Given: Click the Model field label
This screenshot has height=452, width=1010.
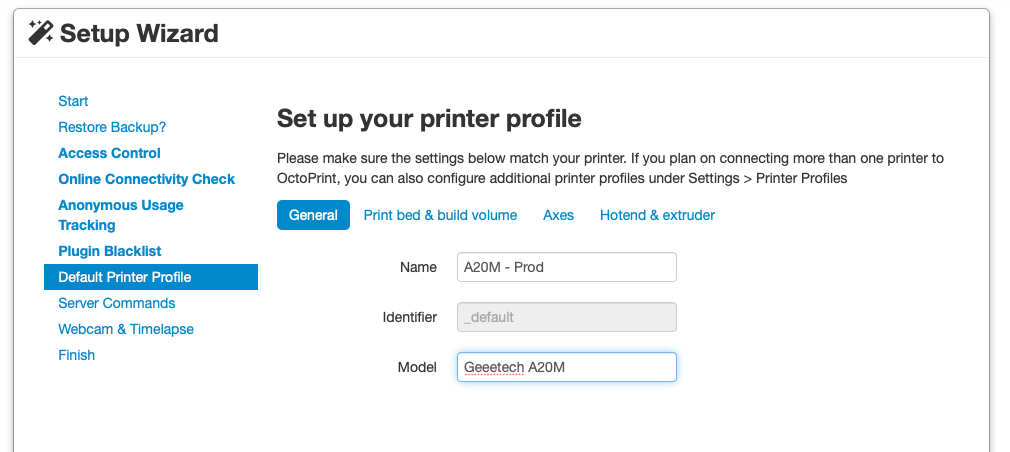Looking at the screenshot, I should click(x=417, y=367).
